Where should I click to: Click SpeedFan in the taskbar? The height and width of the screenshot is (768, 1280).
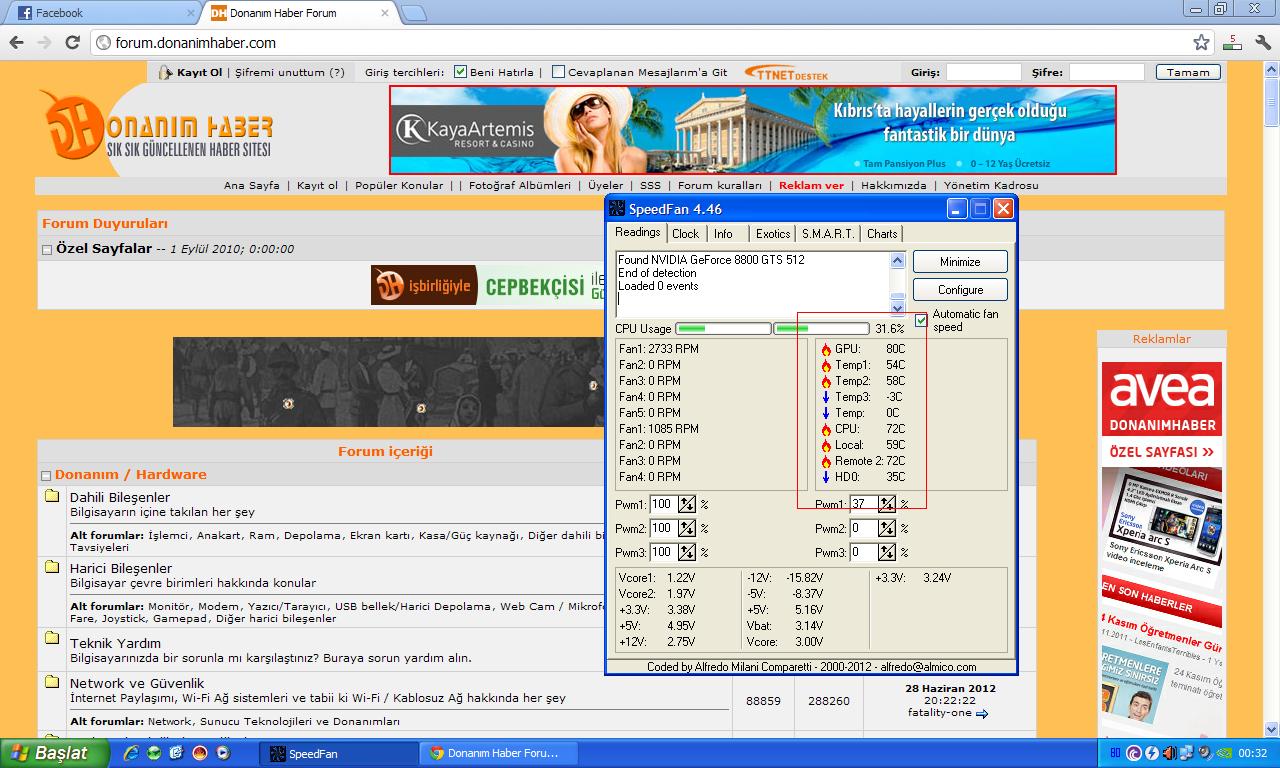click(338, 753)
